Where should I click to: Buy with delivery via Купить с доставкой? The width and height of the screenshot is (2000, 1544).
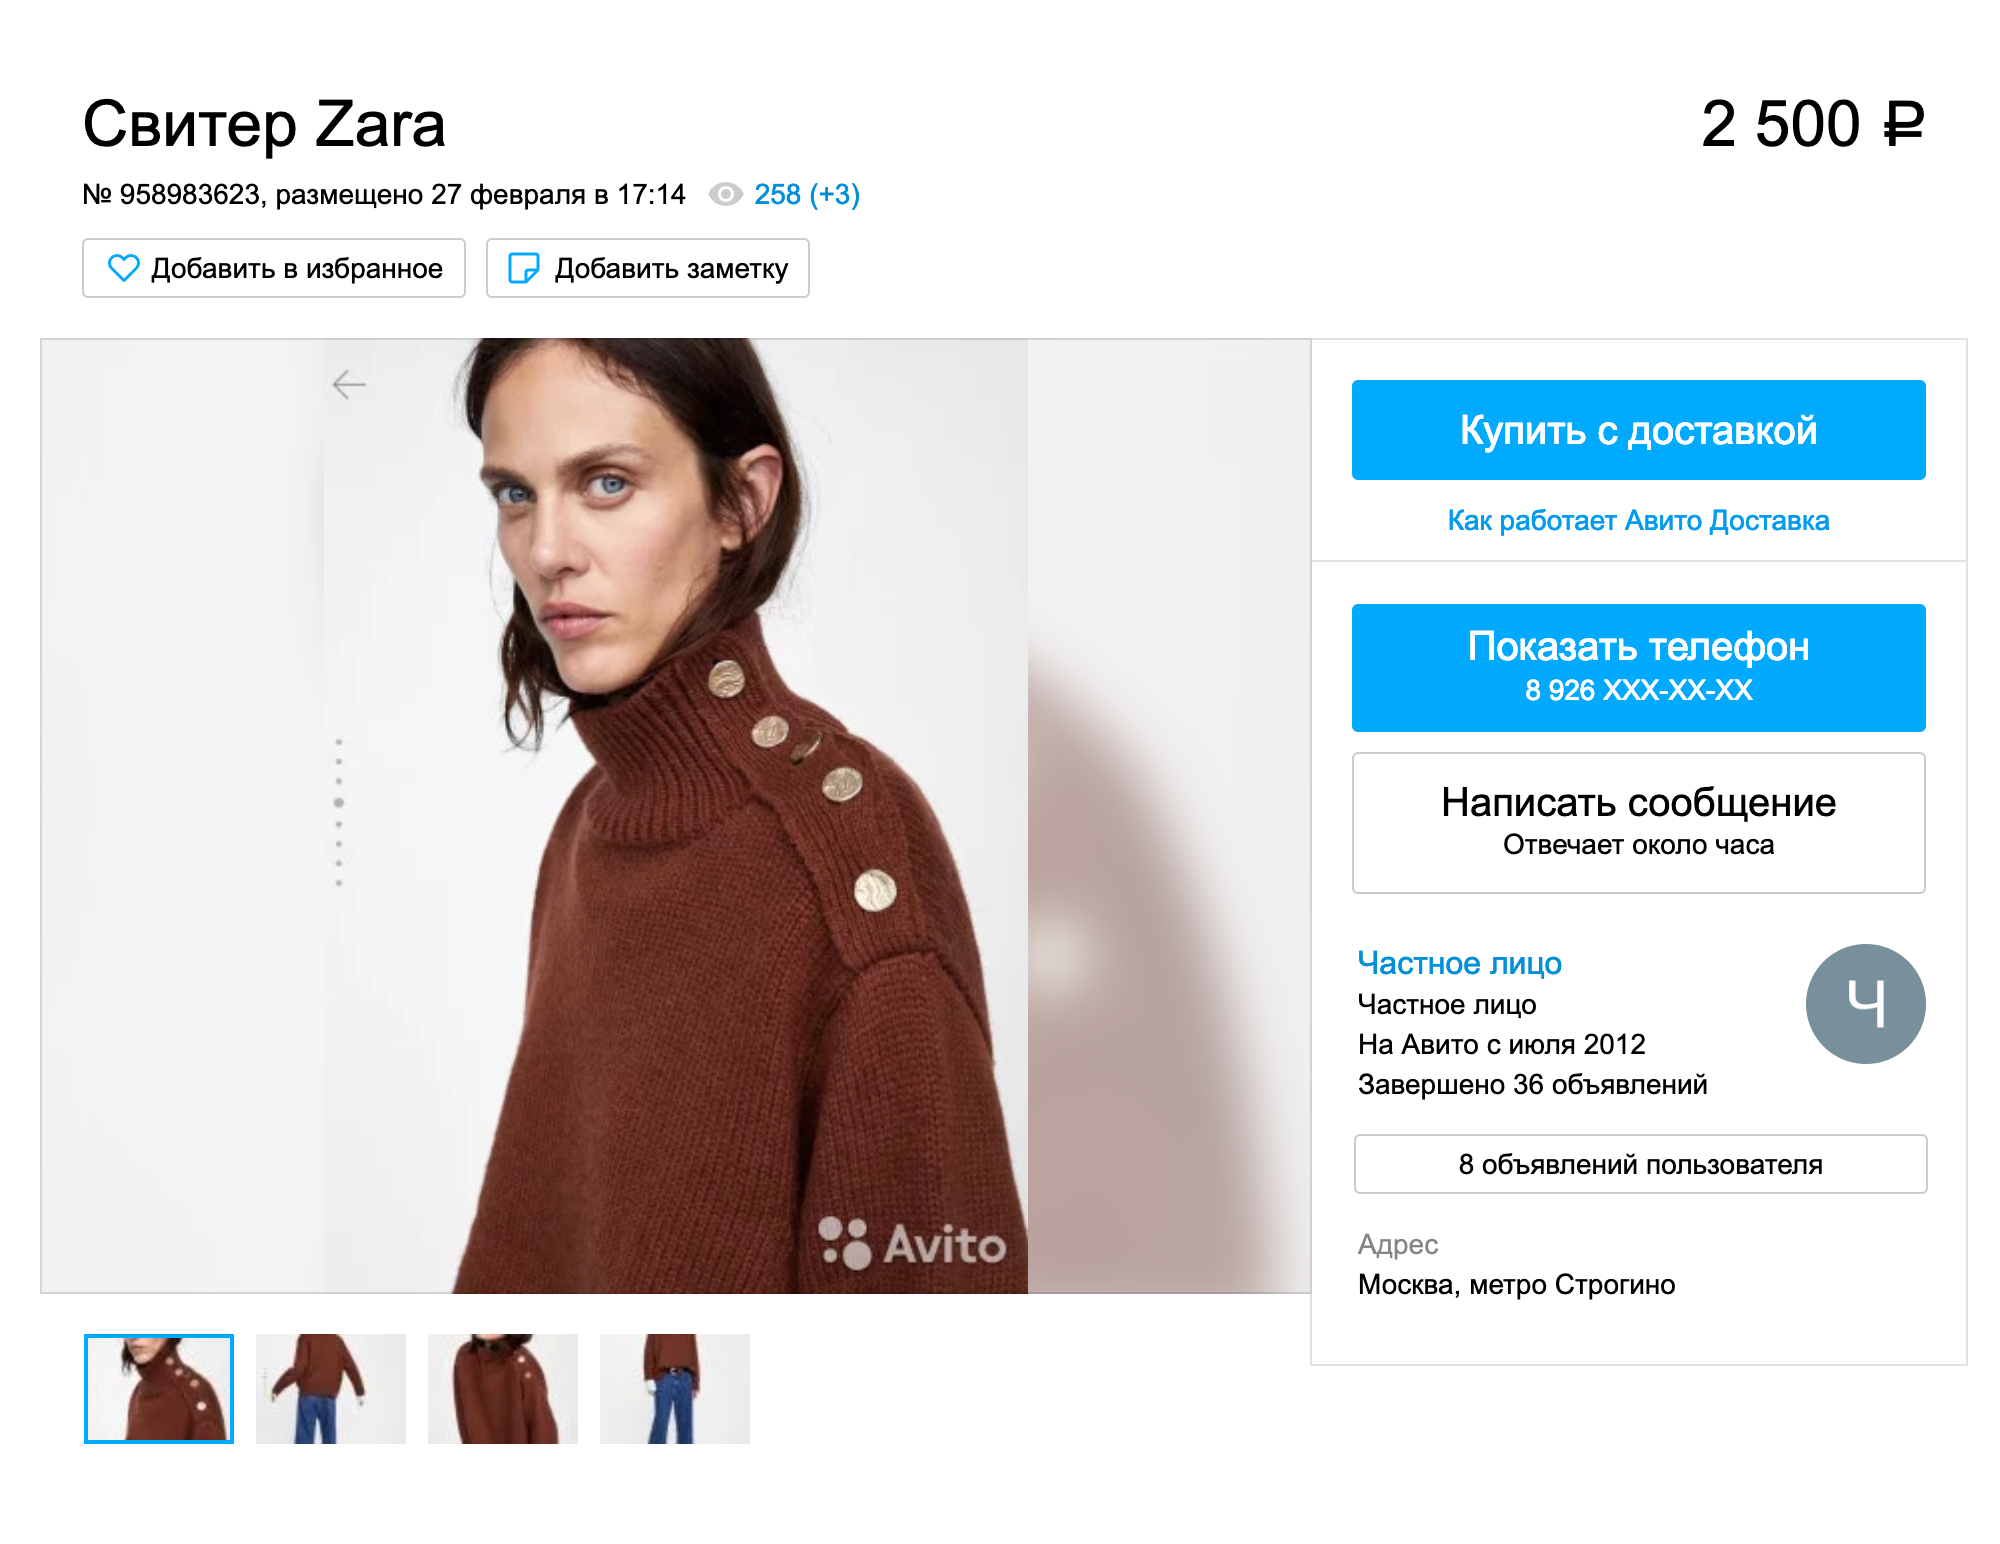(1638, 430)
